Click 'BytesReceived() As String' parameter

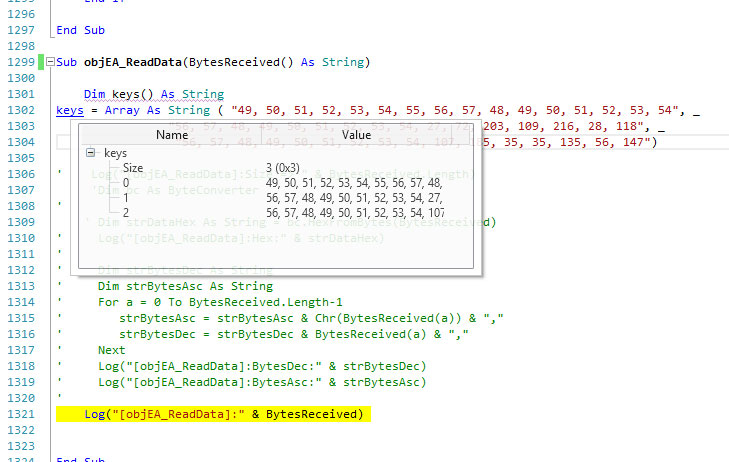point(276,62)
